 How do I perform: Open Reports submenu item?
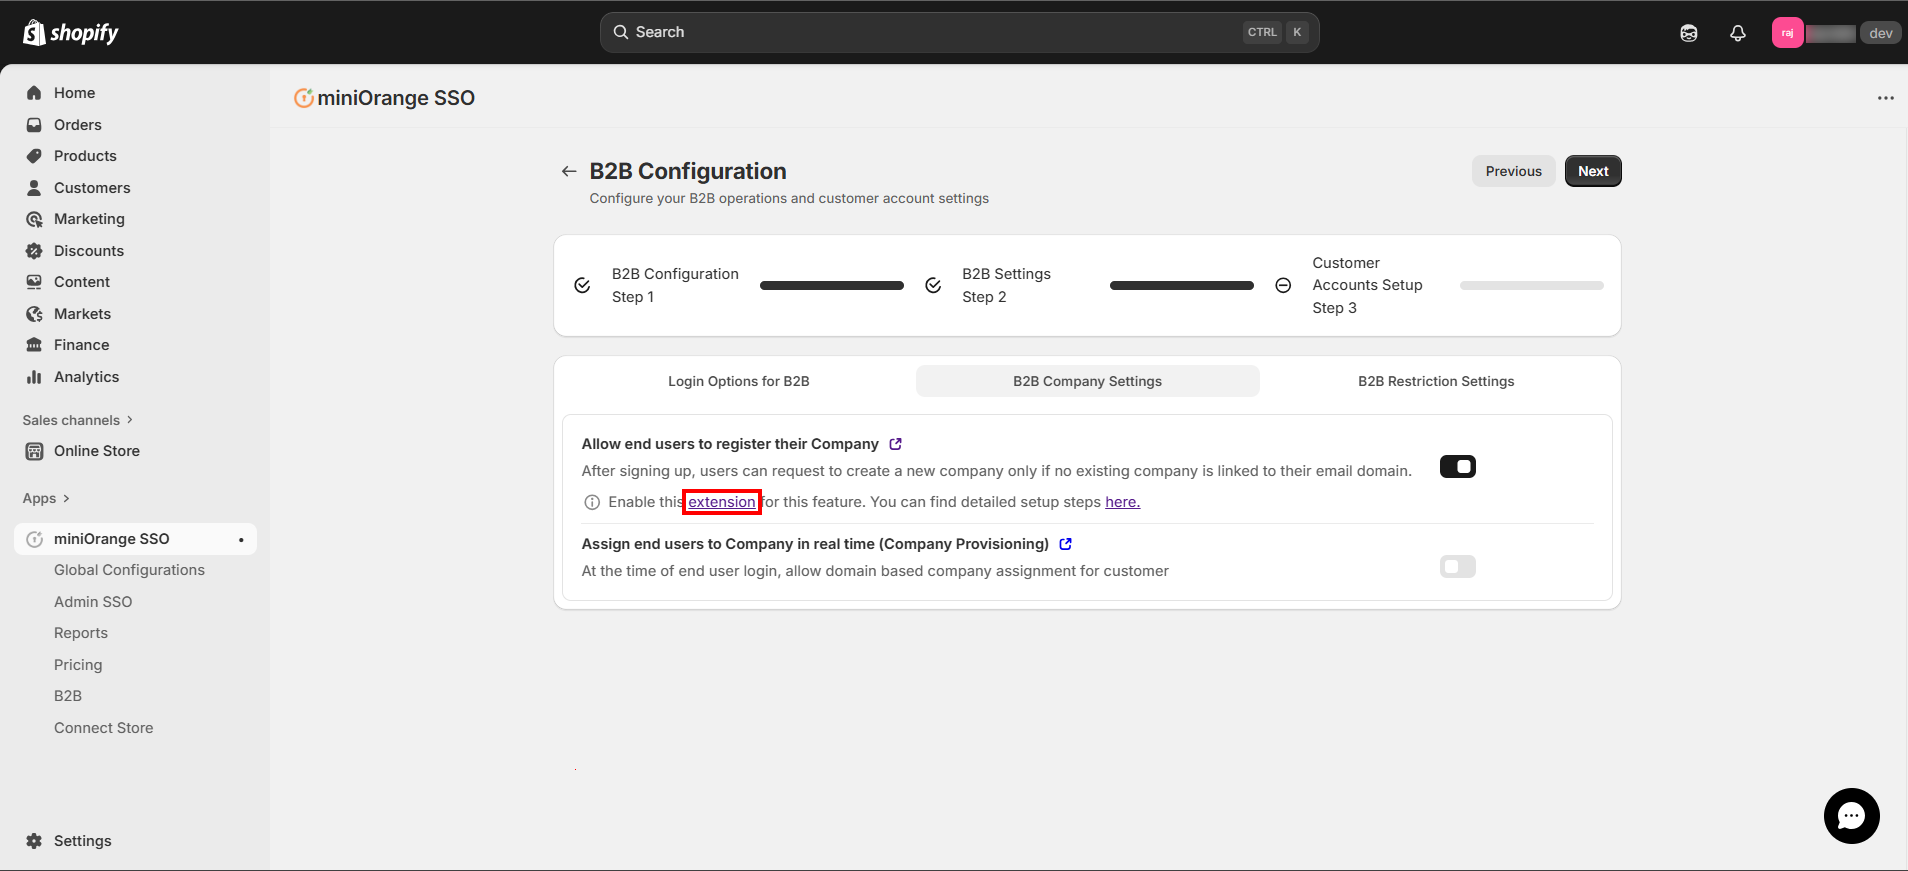coord(81,633)
